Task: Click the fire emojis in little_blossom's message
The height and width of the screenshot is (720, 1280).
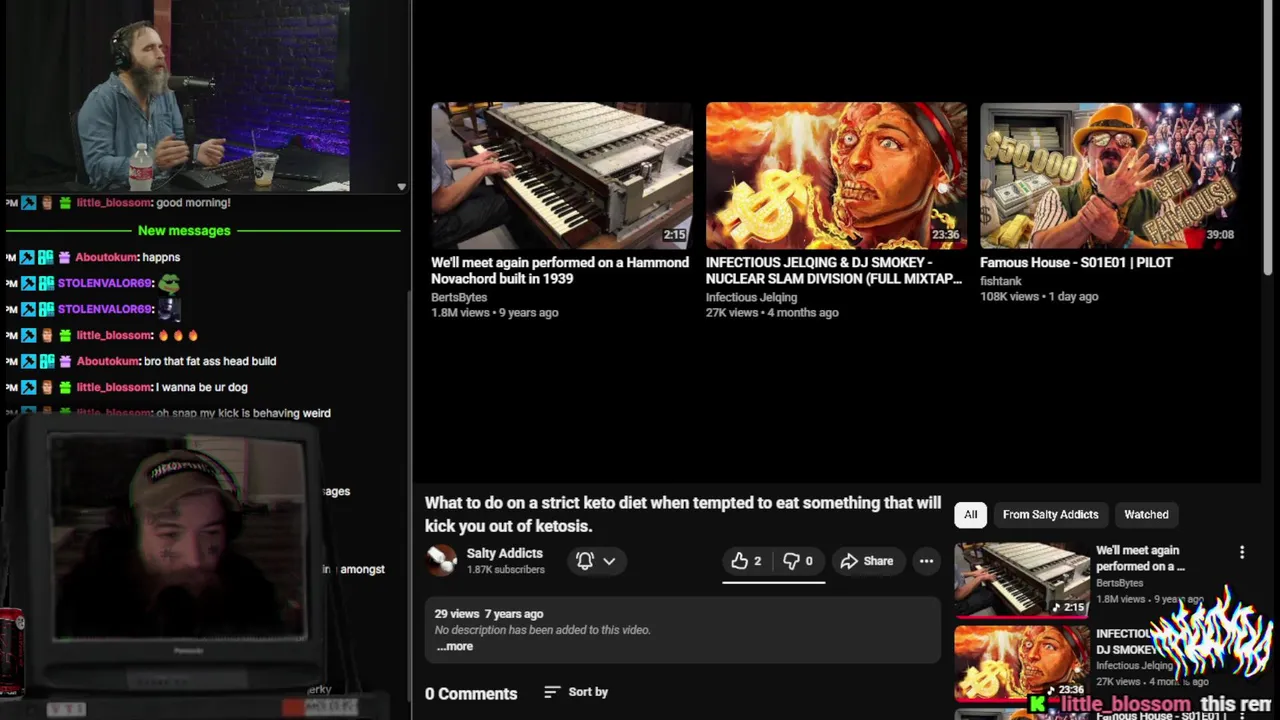Action: coord(178,335)
